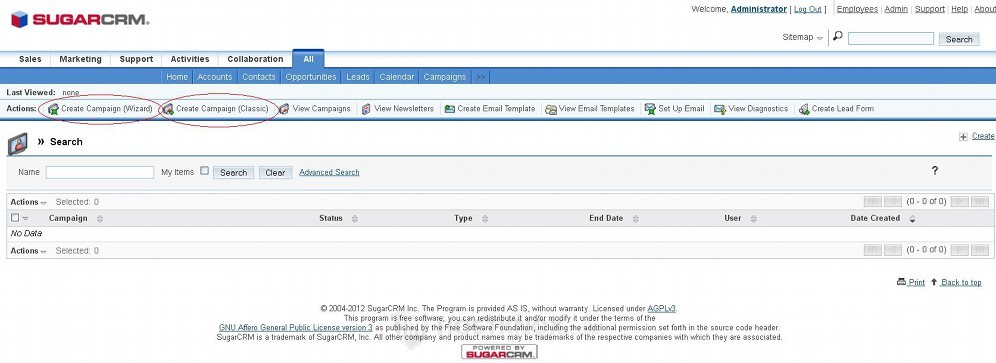Viewport: 996px width, 363px height.
Task: Click the up arrow beside Back to top
Action: pos(934,282)
